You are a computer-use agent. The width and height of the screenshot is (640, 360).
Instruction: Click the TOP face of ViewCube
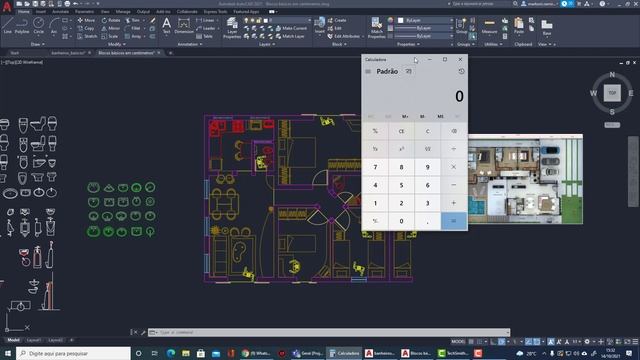612,93
